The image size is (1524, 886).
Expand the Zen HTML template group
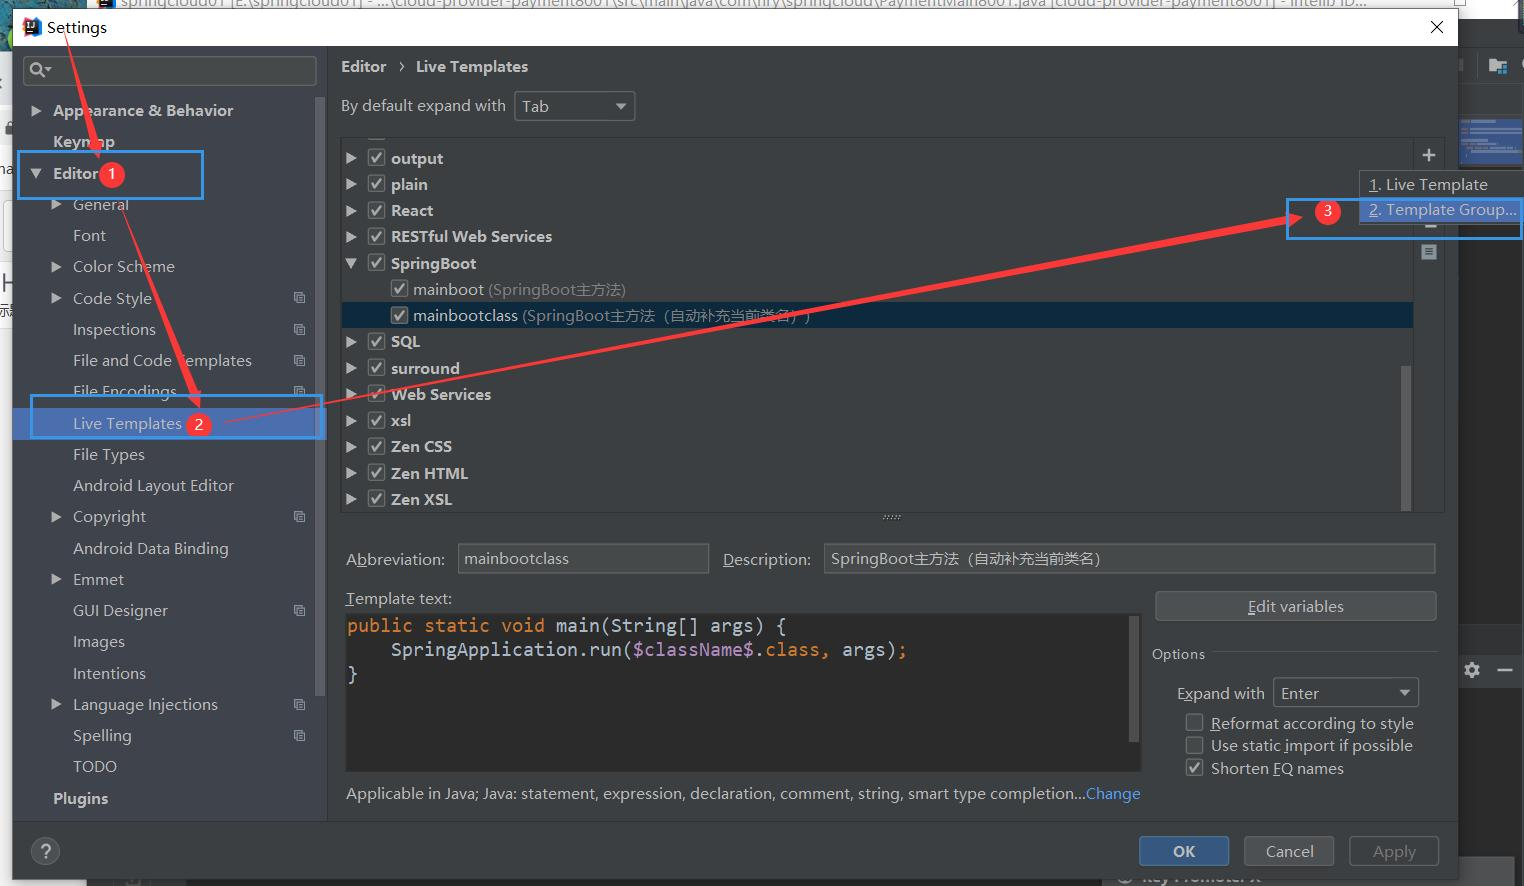coord(351,473)
